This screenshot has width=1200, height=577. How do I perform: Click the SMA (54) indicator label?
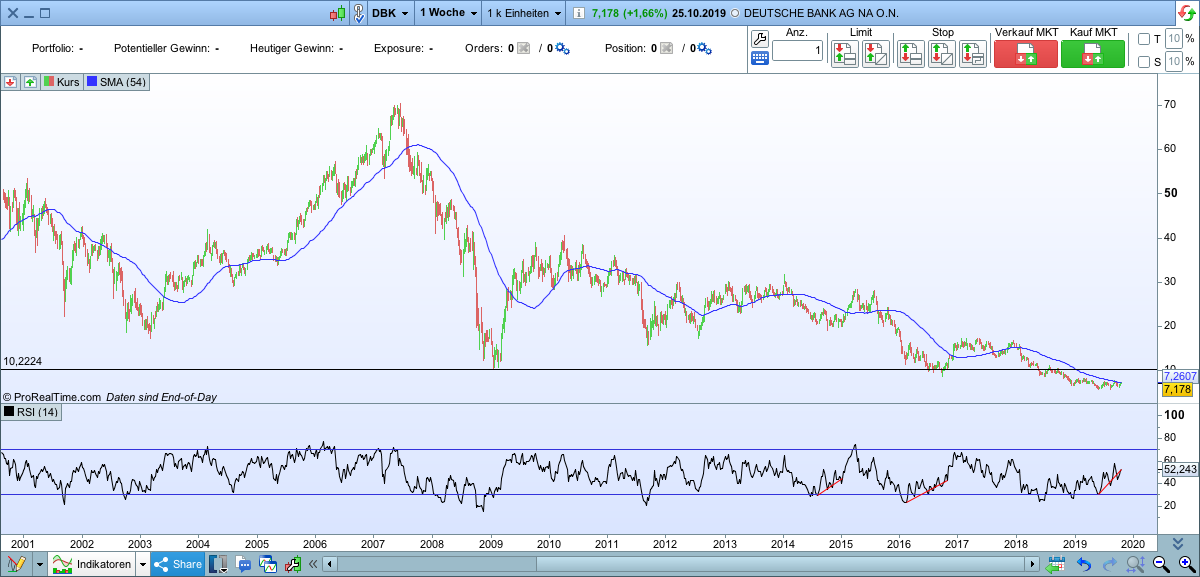click(x=117, y=82)
